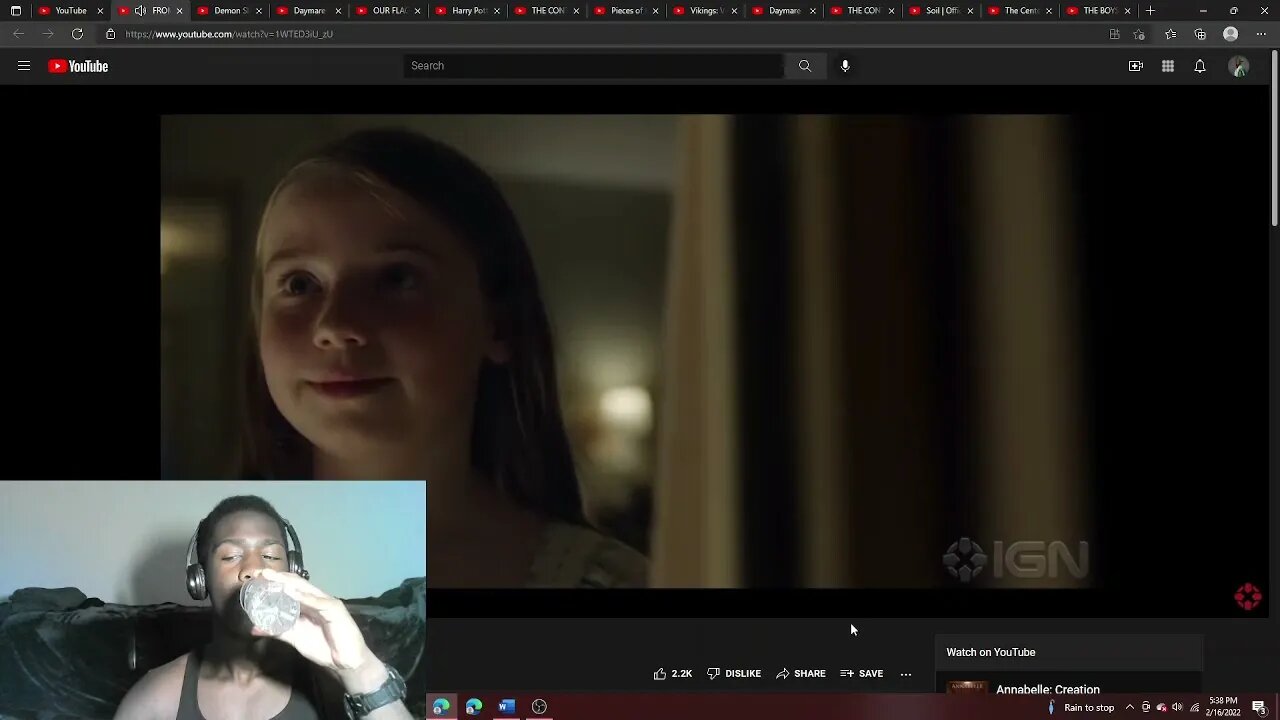Switch to the The Centr tab

click(1021, 11)
